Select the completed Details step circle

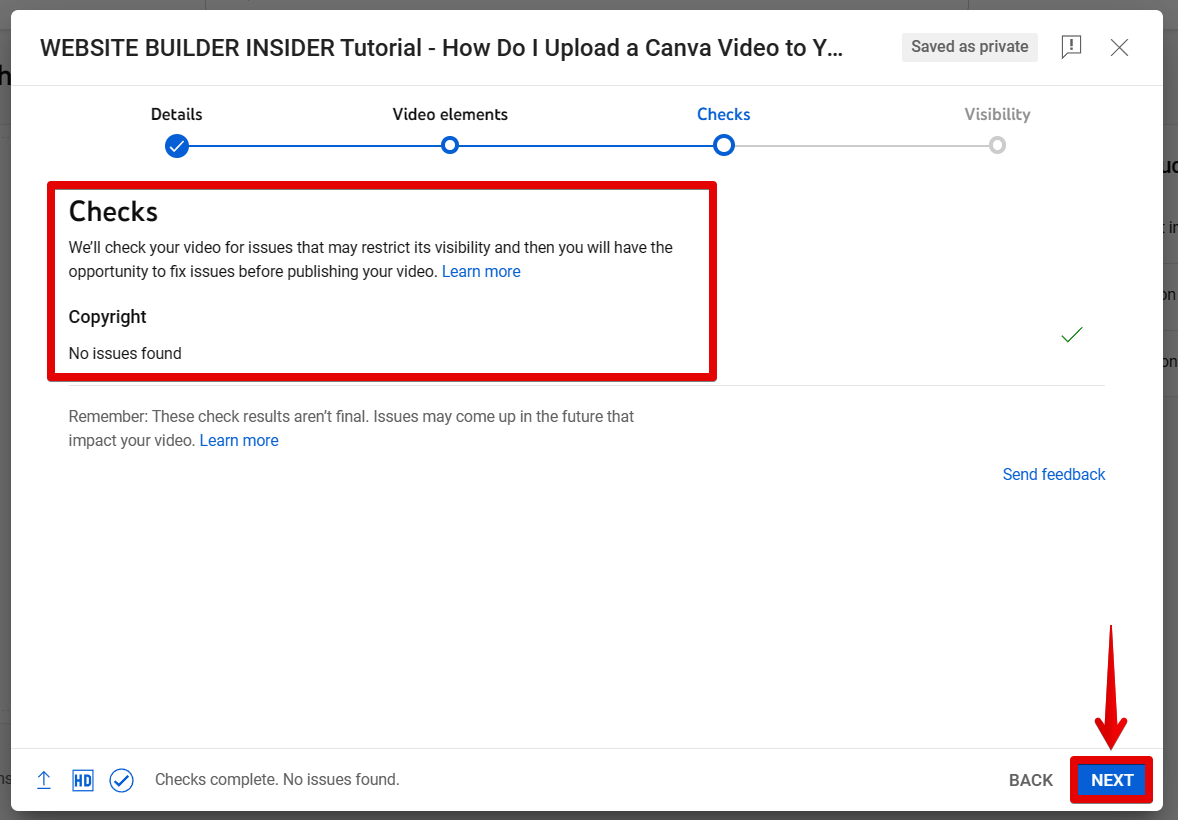177,146
